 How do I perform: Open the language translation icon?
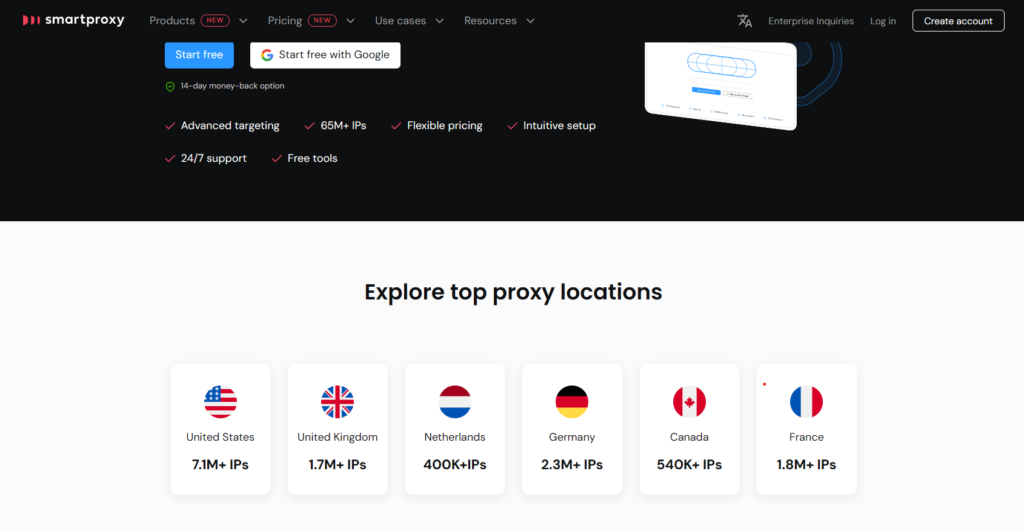[x=744, y=21]
